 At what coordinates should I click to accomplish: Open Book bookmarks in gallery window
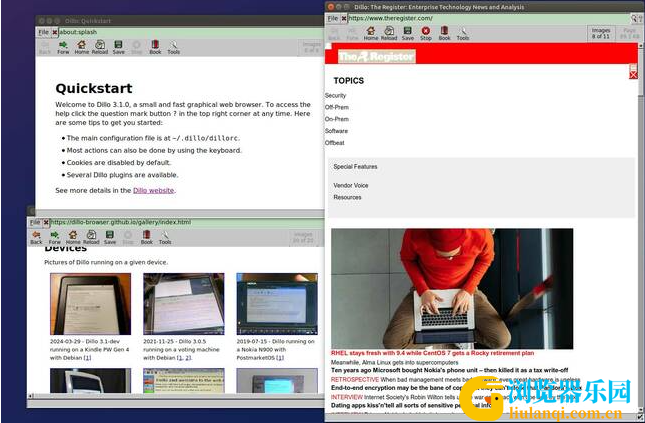click(146, 235)
